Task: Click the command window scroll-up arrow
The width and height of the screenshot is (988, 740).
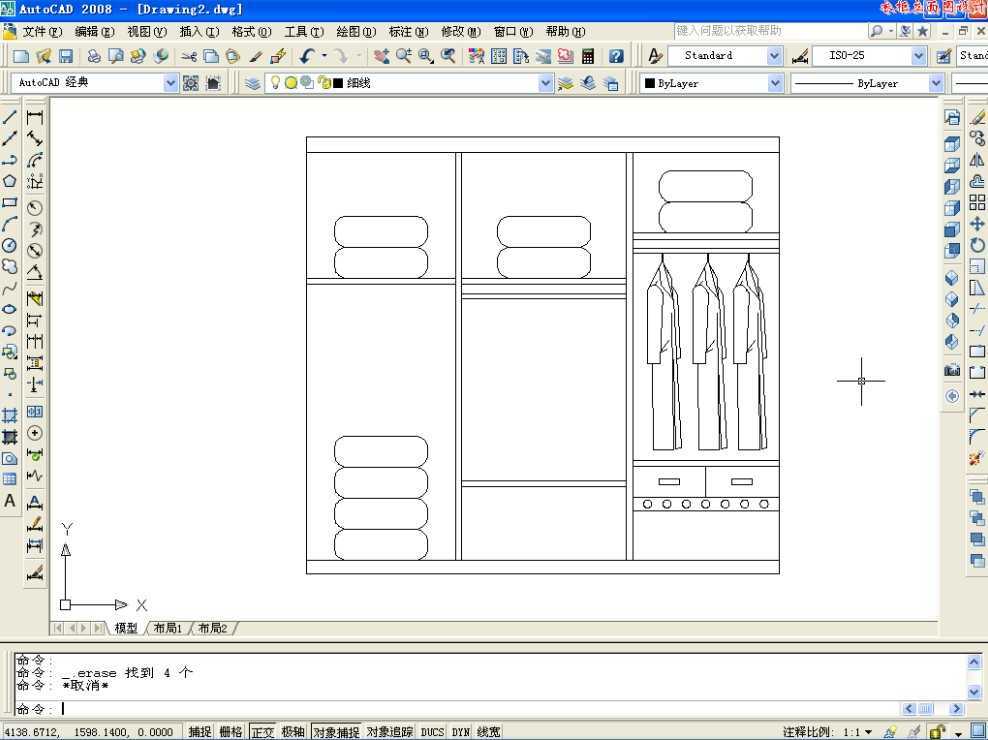Action: [x=974, y=662]
